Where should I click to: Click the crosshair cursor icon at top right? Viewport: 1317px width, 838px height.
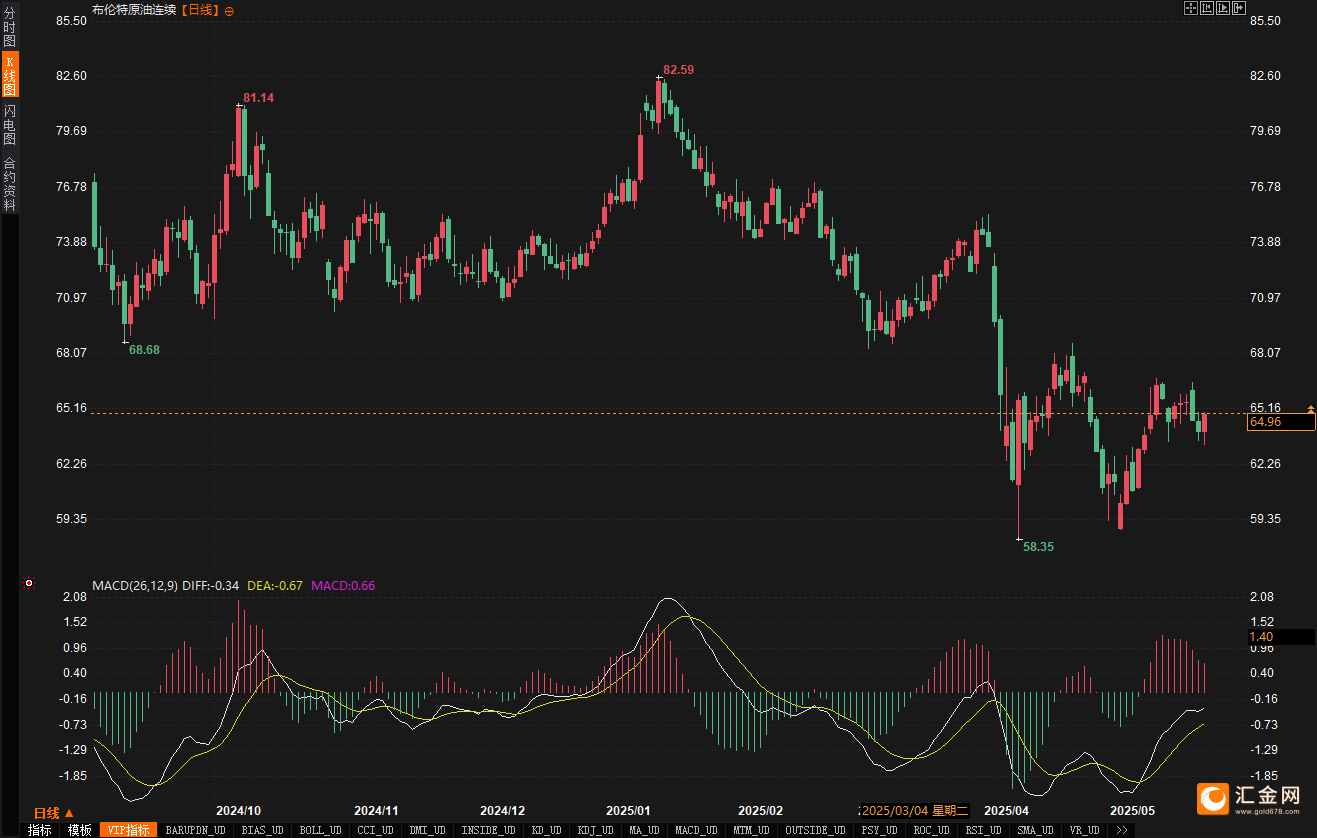pyautogui.click(x=1191, y=8)
